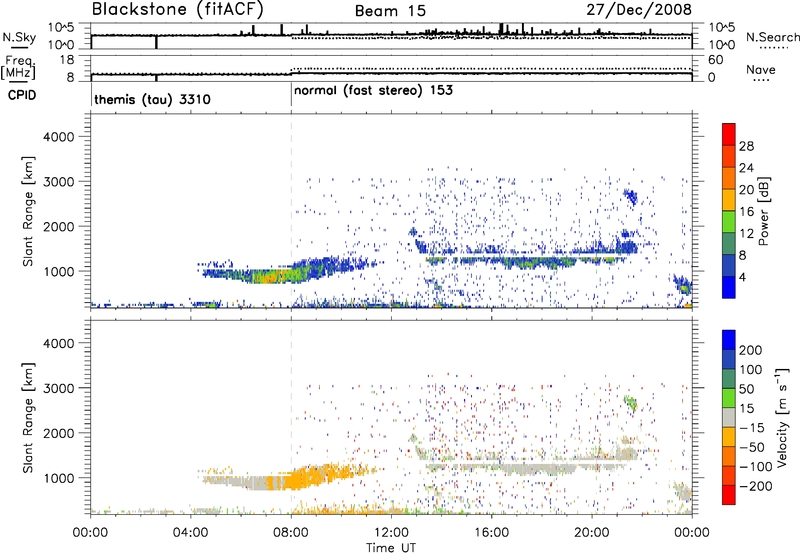Click the 'Nave' legend label
Image resolution: width=800 pixels, height=554 pixels.
(761, 70)
